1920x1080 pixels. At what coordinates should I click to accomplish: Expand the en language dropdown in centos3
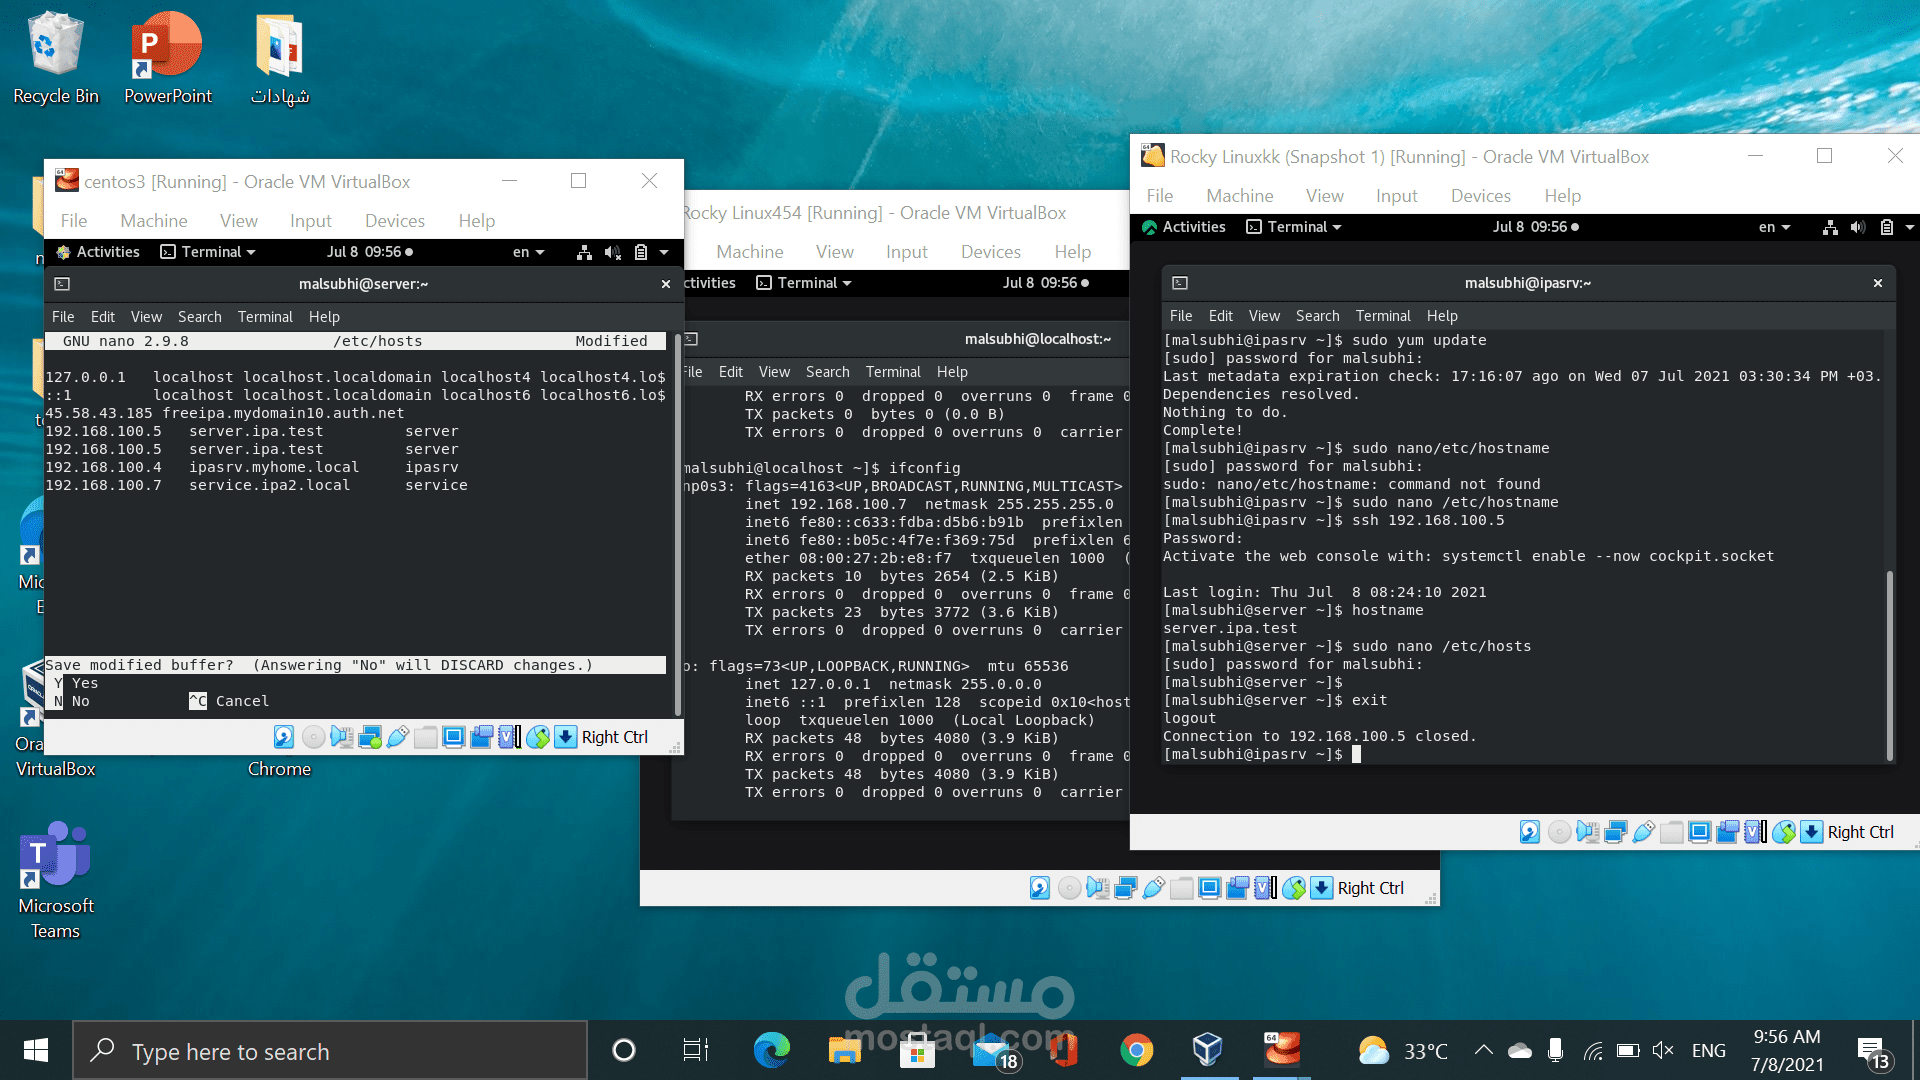tap(529, 252)
